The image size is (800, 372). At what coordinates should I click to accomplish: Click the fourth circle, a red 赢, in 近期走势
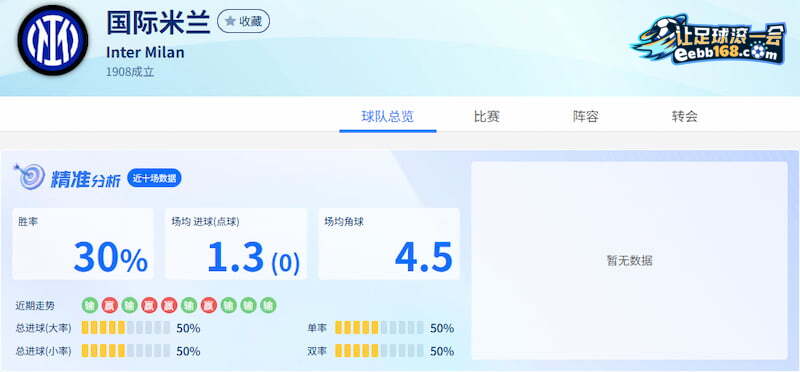[x=149, y=306]
